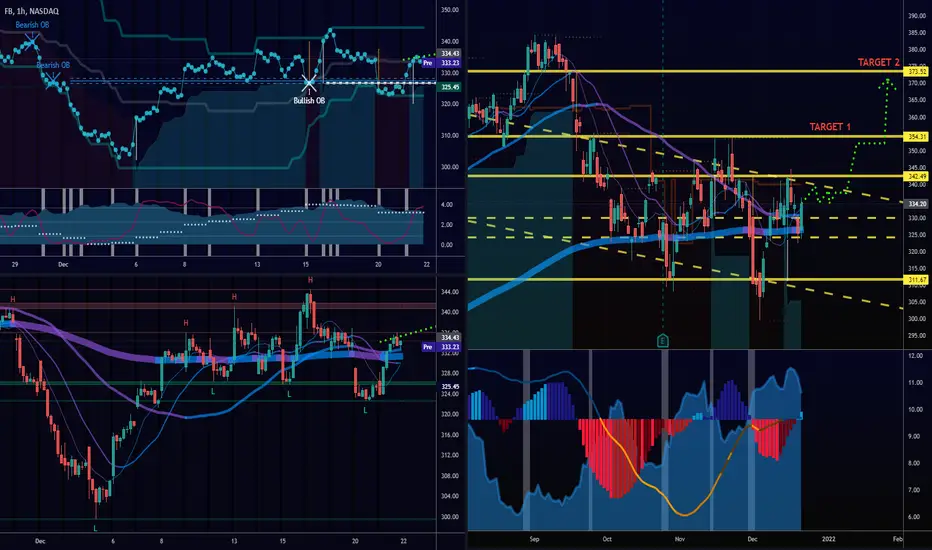
Task: Click the Pre 333.23 tag on order-block chart
Action: 442,62
